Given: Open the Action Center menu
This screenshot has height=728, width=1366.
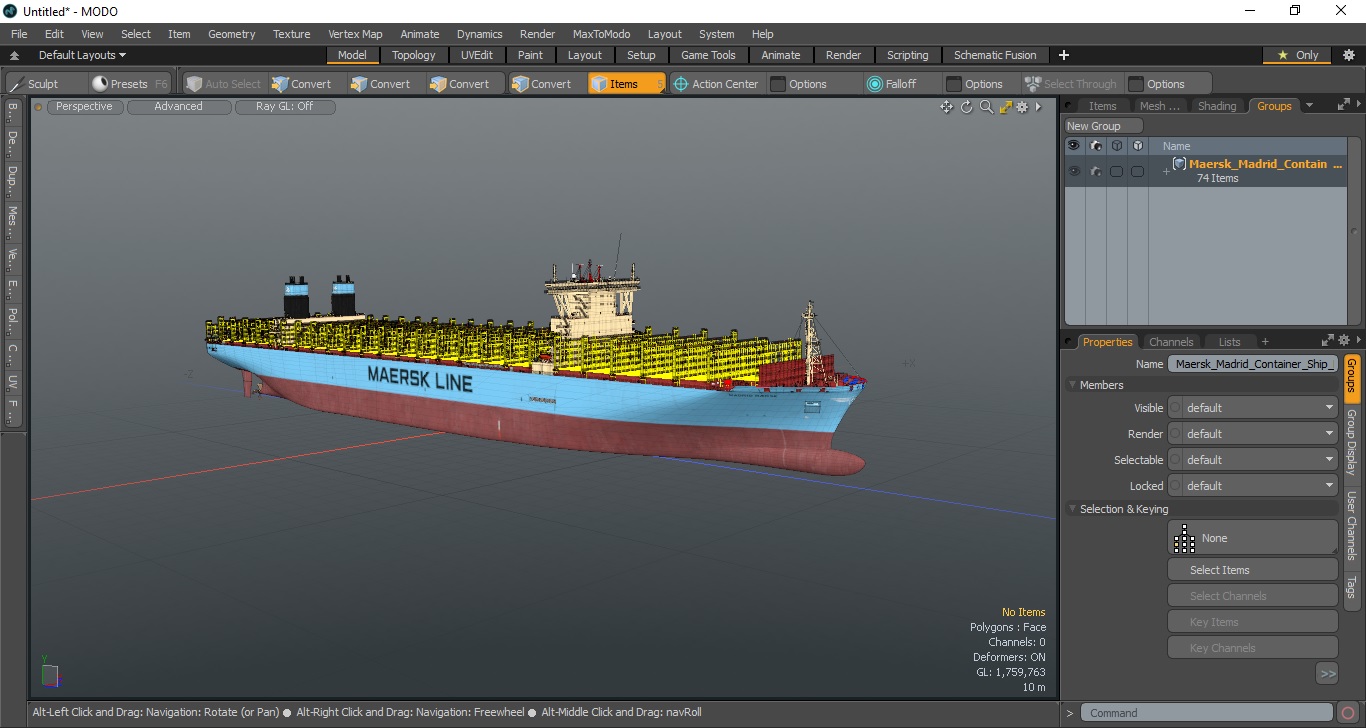Looking at the screenshot, I should point(717,84).
